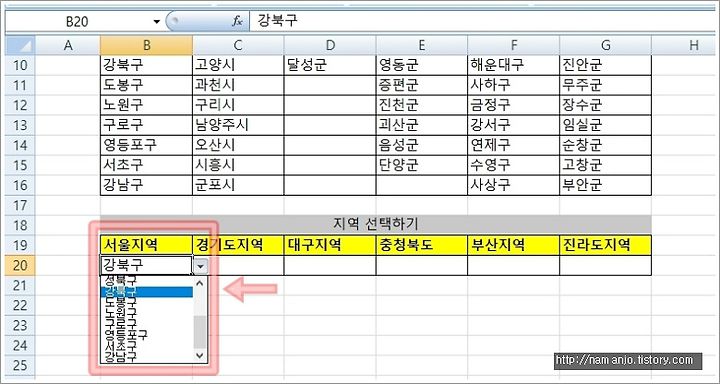The width and height of the screenshot is (720, 384).
Task: Select cell 진안군
Action: [606, 65]
